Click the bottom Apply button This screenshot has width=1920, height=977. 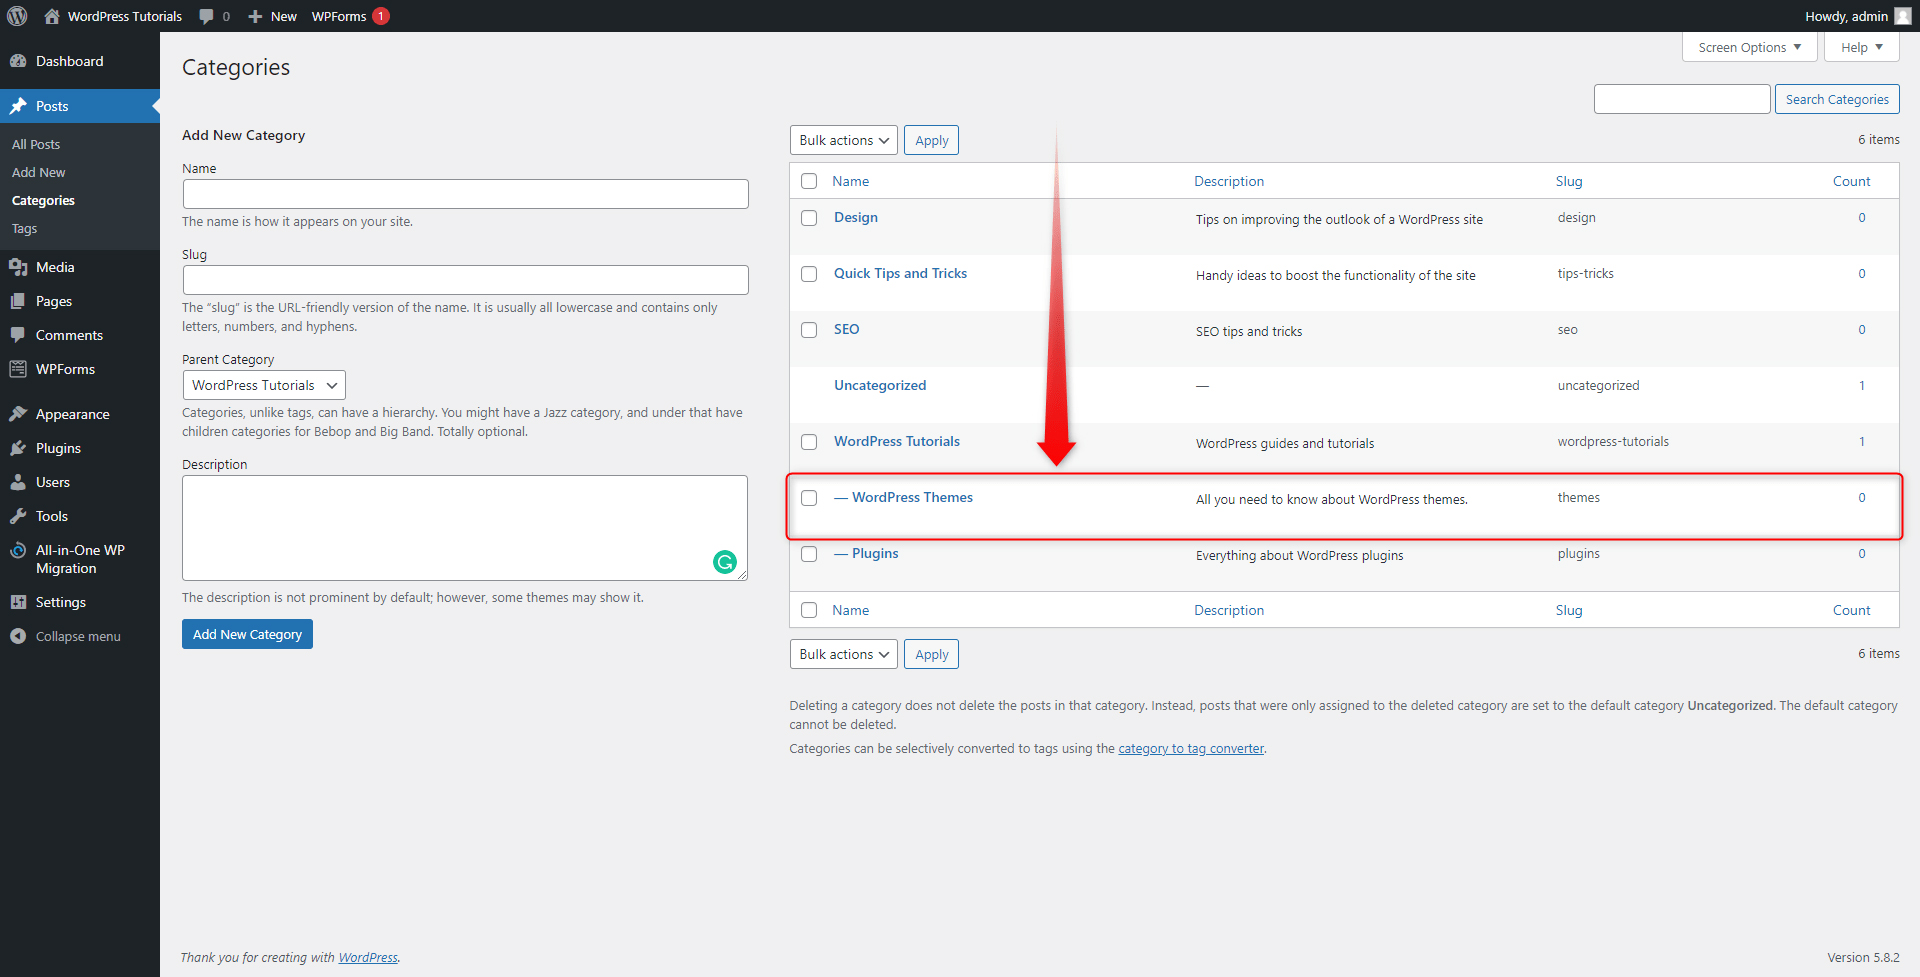tap(931, 654)
